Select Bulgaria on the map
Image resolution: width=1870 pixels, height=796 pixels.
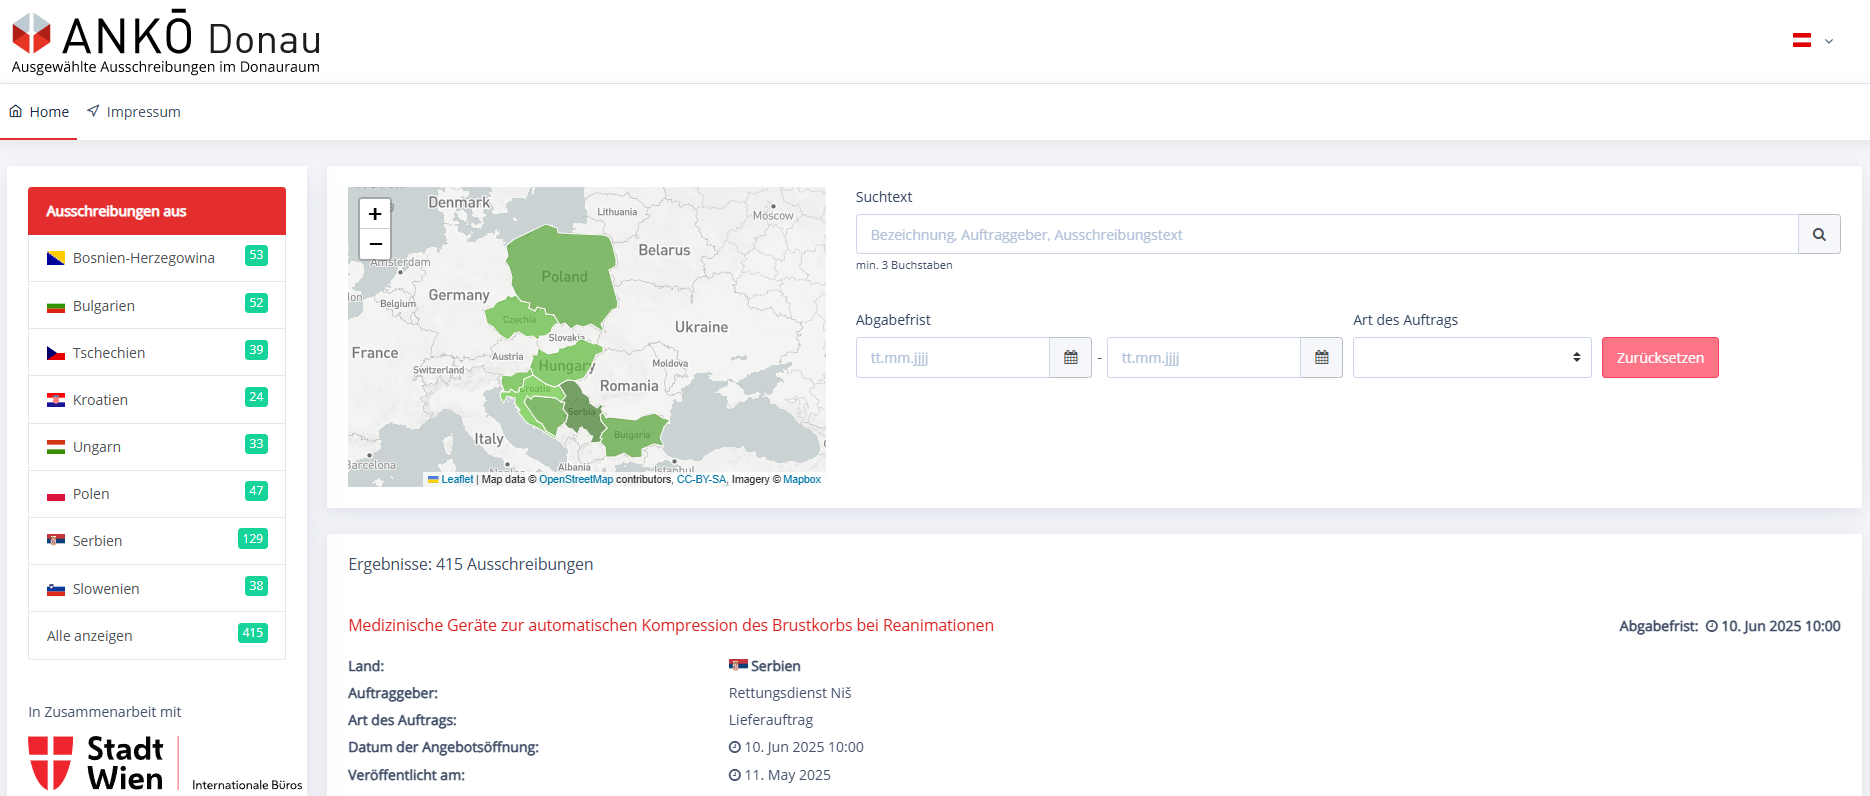pos(632,434)
